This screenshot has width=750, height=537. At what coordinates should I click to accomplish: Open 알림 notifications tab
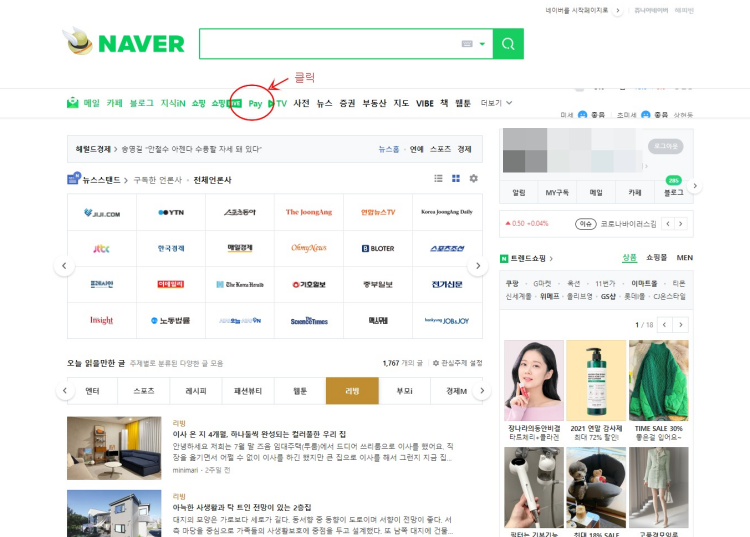pyautogui.click(x=518, y=192)
